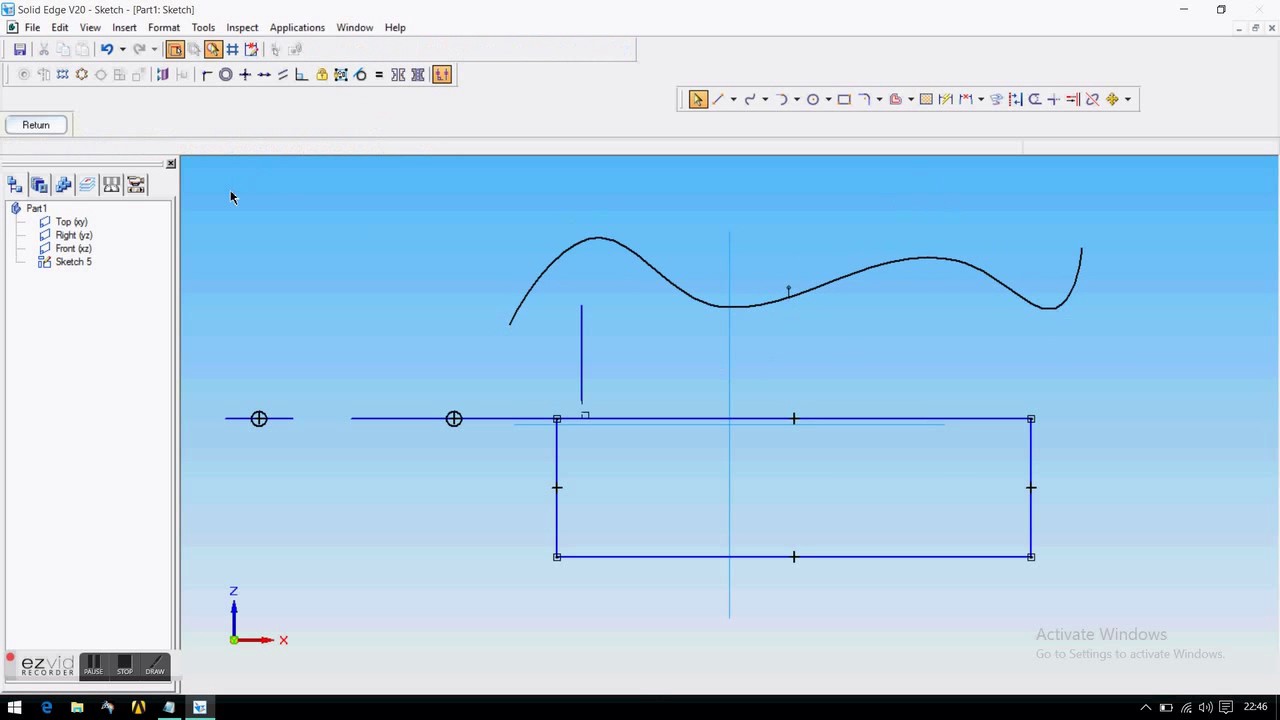Switch to the Feature Library tab icon
The width and height of the screenshot is (1280, 720).
39,184
